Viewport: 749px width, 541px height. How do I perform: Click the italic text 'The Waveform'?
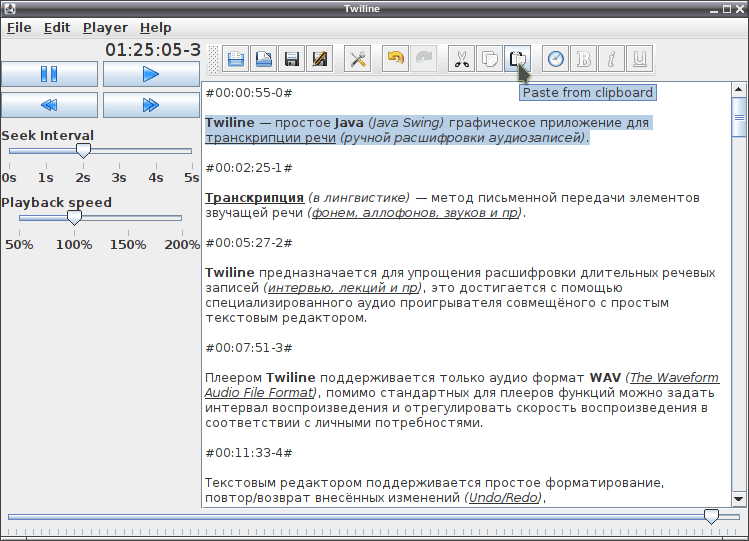(x=674, y=378)
